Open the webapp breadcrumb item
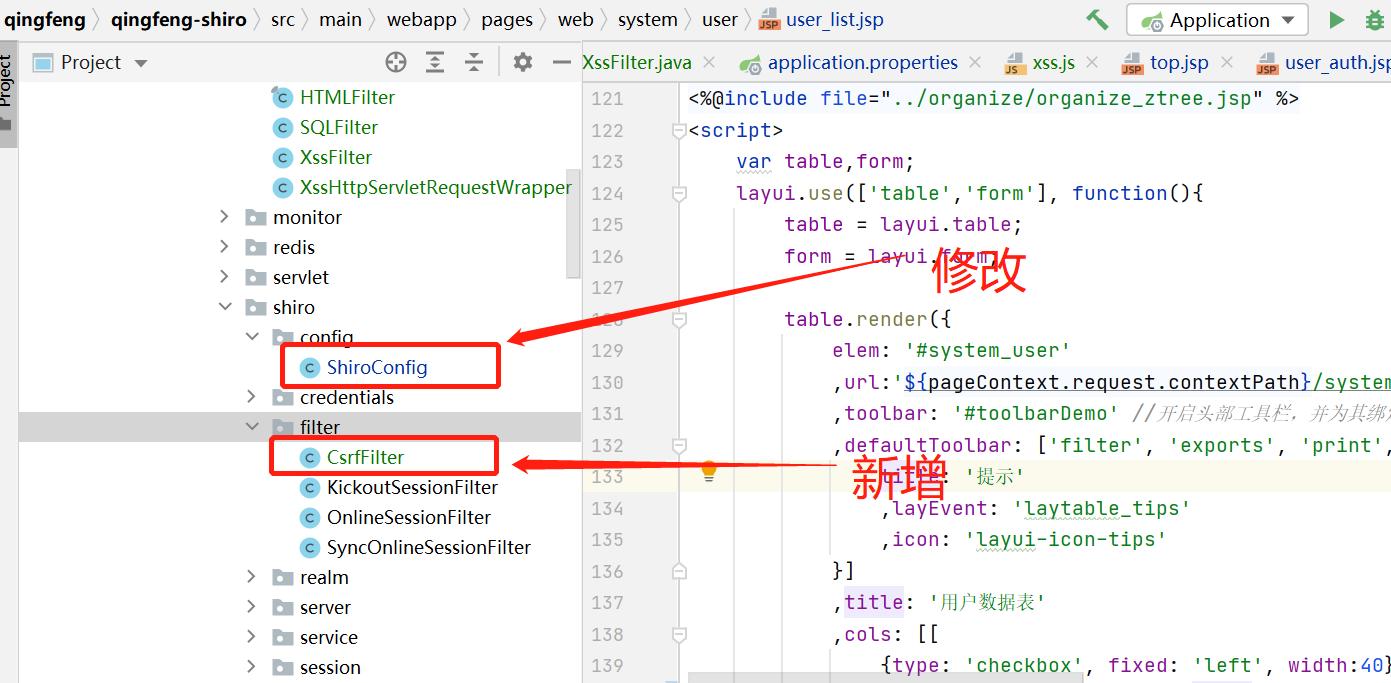1391x683 pixels. [x=420, y=18]
